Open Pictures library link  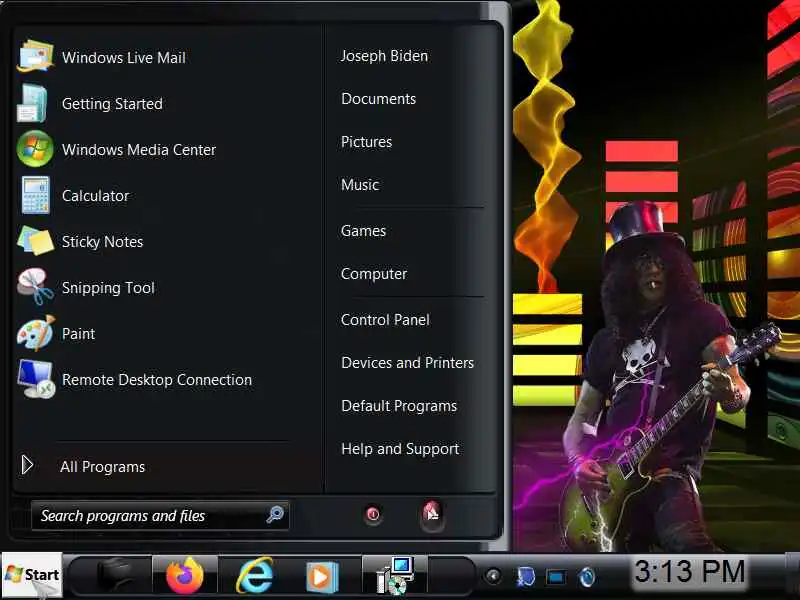366,141
